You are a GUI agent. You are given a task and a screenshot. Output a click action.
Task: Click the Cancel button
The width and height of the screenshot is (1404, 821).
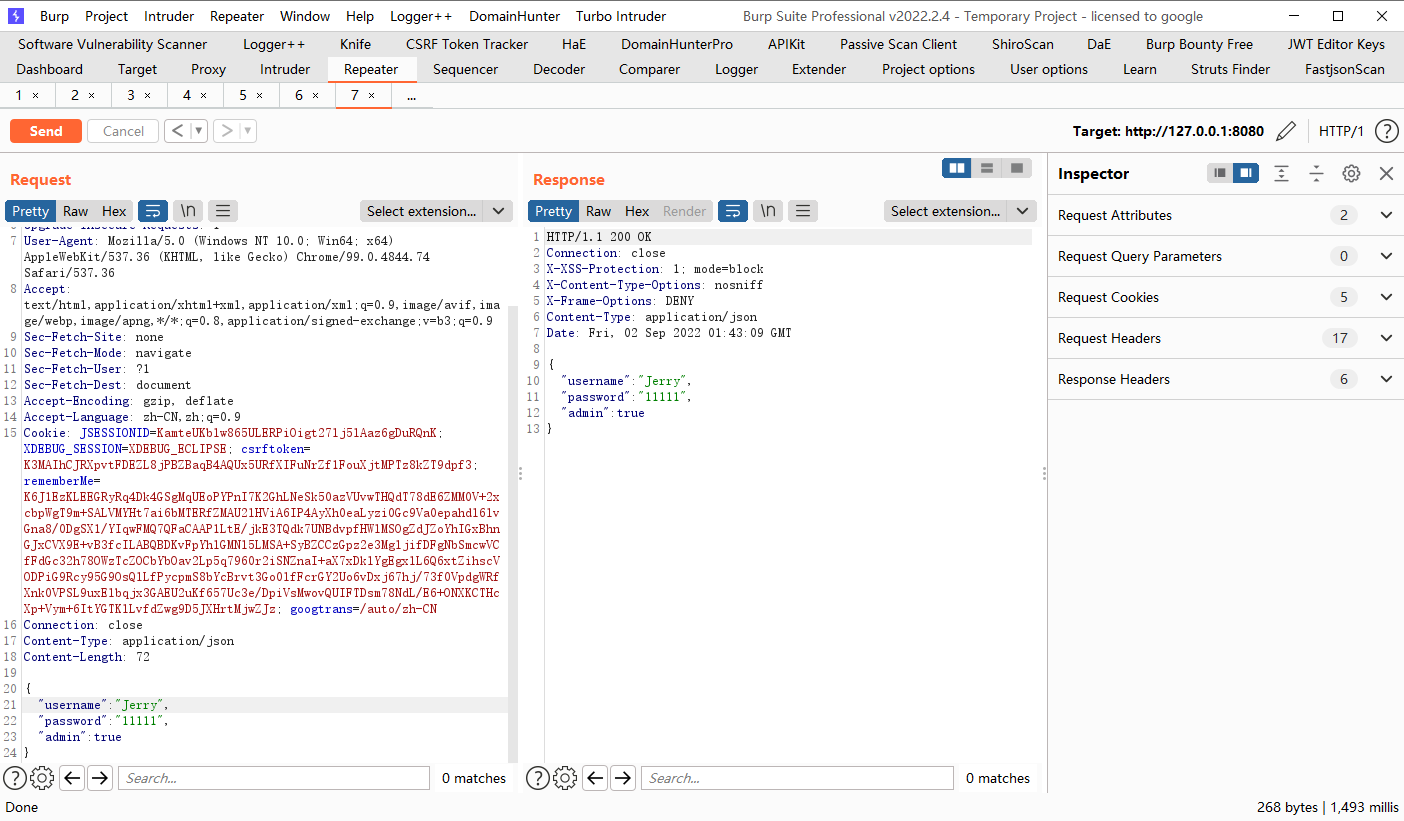click(x=123, y=131)
